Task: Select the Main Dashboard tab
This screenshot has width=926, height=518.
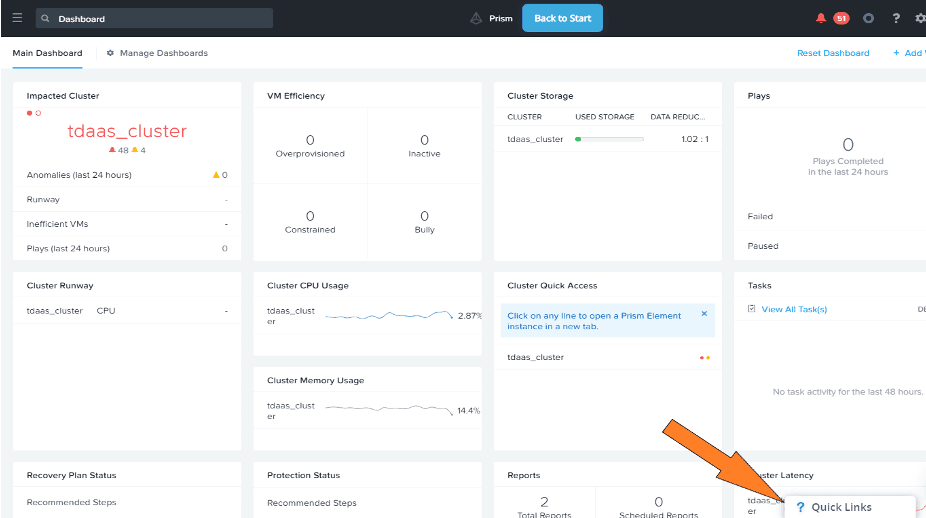Action: [x=47, y=53]
